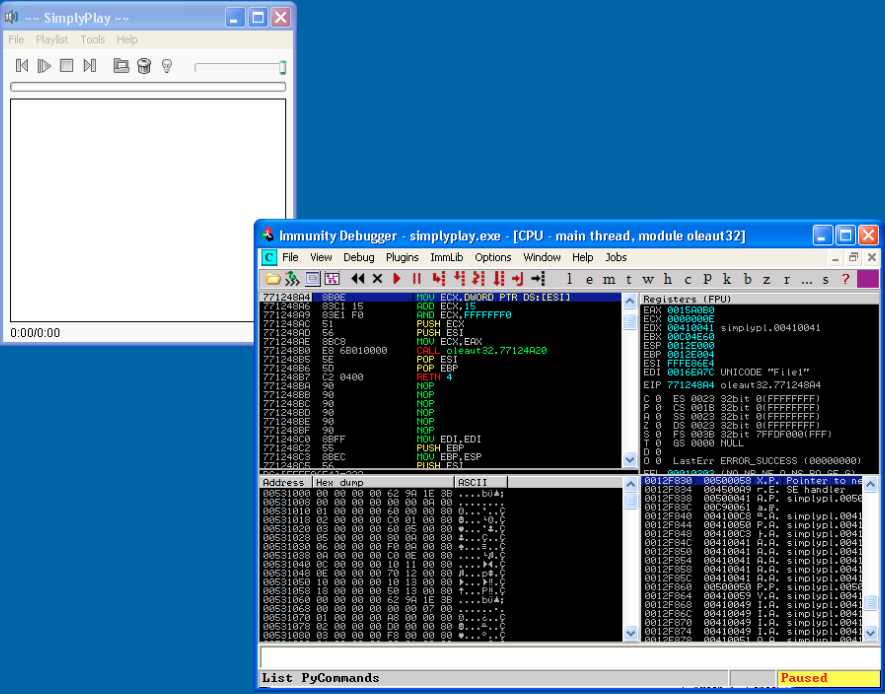The image size is (885, 694).
Task: Click the disassembly pane scroll-up arrow
Action: (630, 301)
